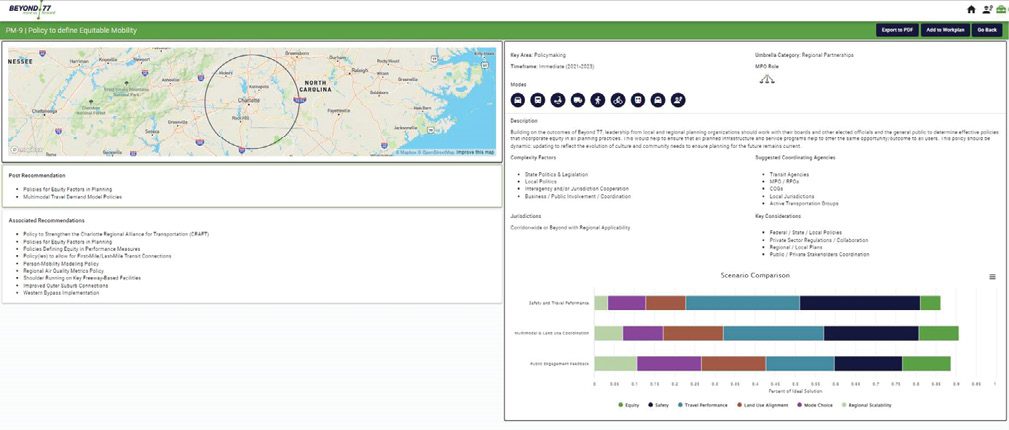Screen dimensions: 1009x430
Task: Click the Home icon in header
Action: pyautogui.click(x=971, y=9)
